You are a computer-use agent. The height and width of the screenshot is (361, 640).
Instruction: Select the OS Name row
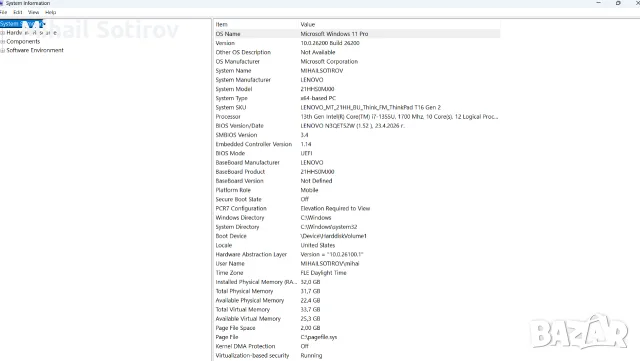tap(357, 34)
